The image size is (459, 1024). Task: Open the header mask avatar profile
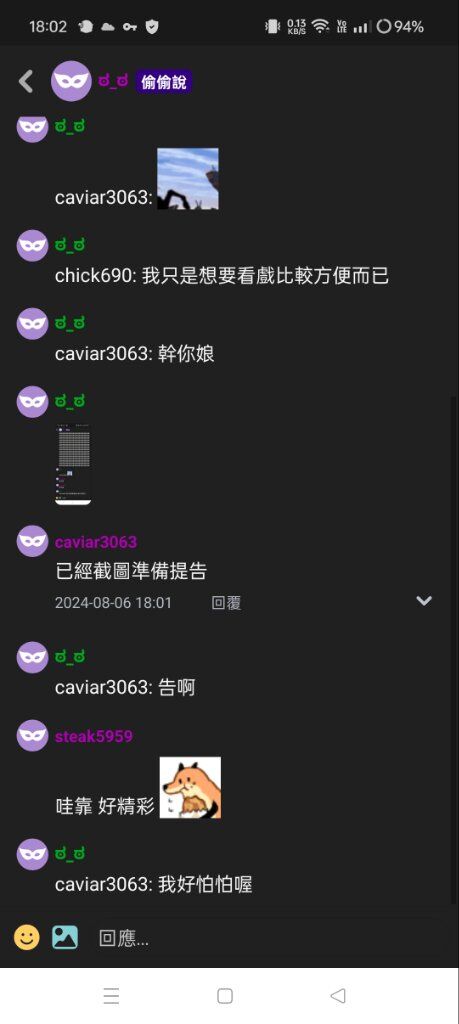point(71,81)
